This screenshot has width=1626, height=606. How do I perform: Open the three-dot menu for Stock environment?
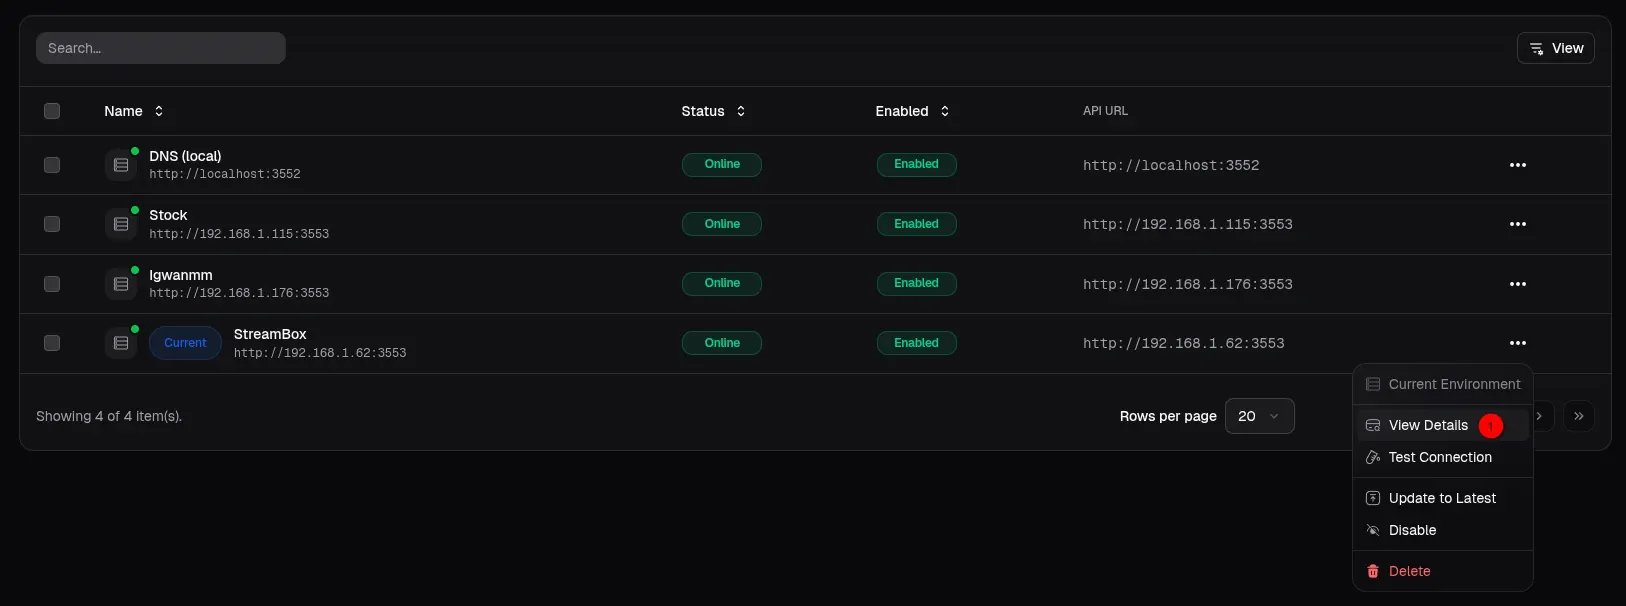pyautogui.click(x=1517, y=224)
